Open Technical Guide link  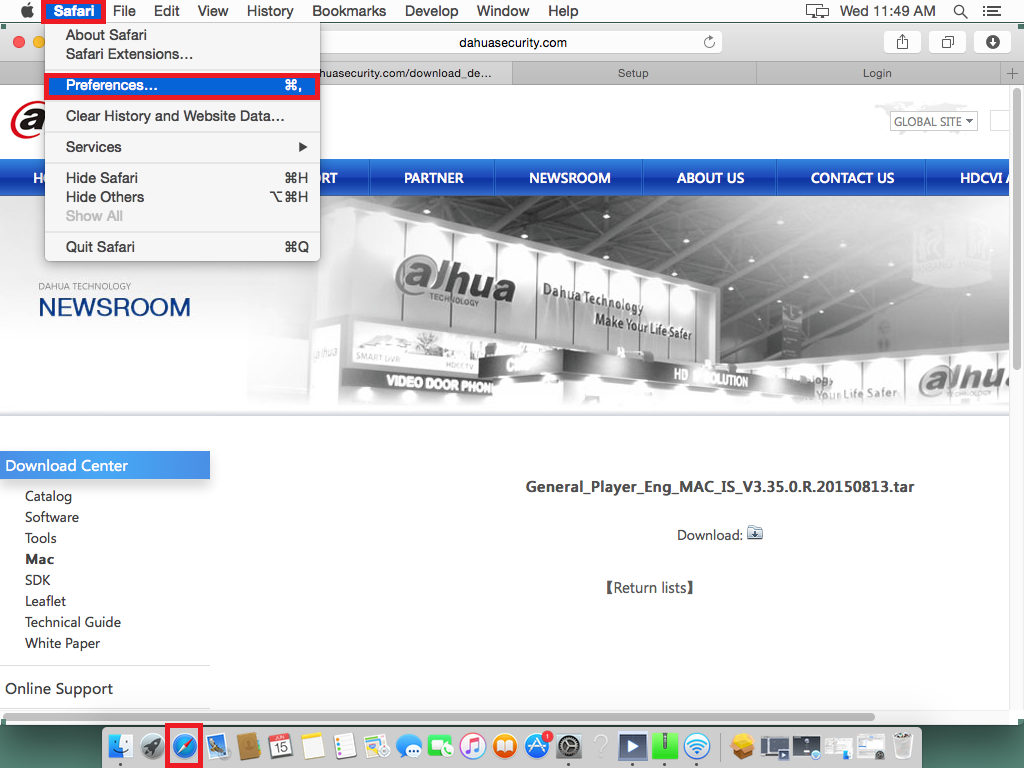pos(72,622)
